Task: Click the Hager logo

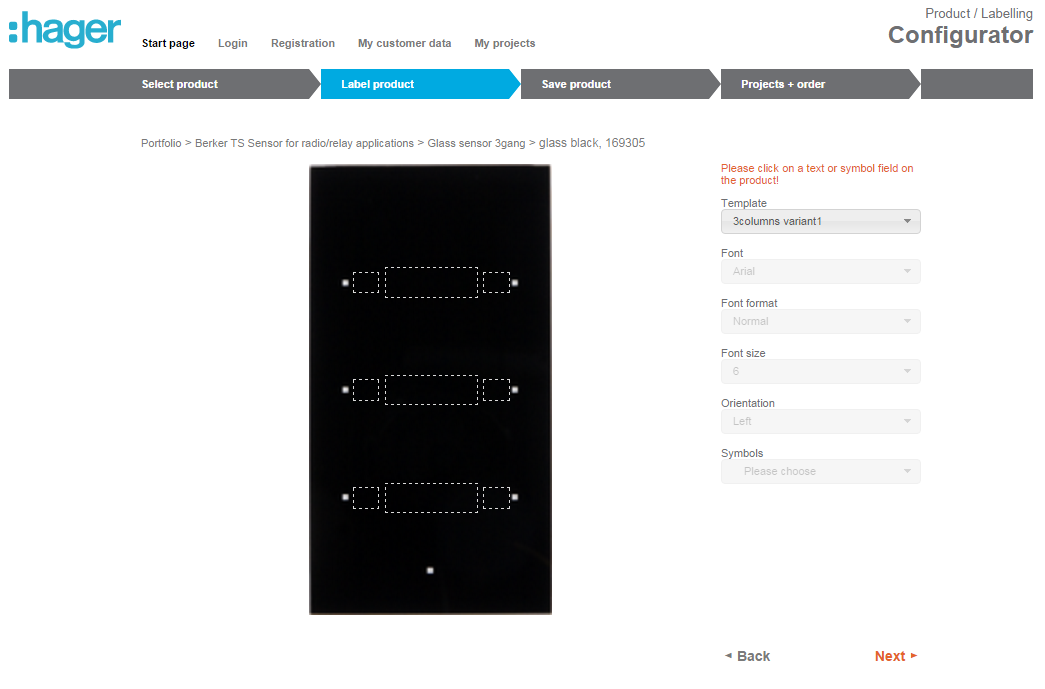Action: click(x=65, y=29)
